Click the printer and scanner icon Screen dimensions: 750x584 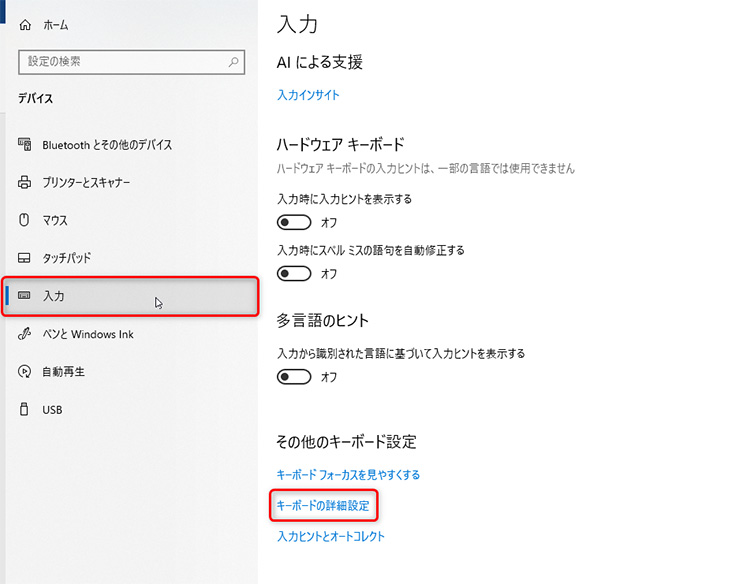pos(25,183)
